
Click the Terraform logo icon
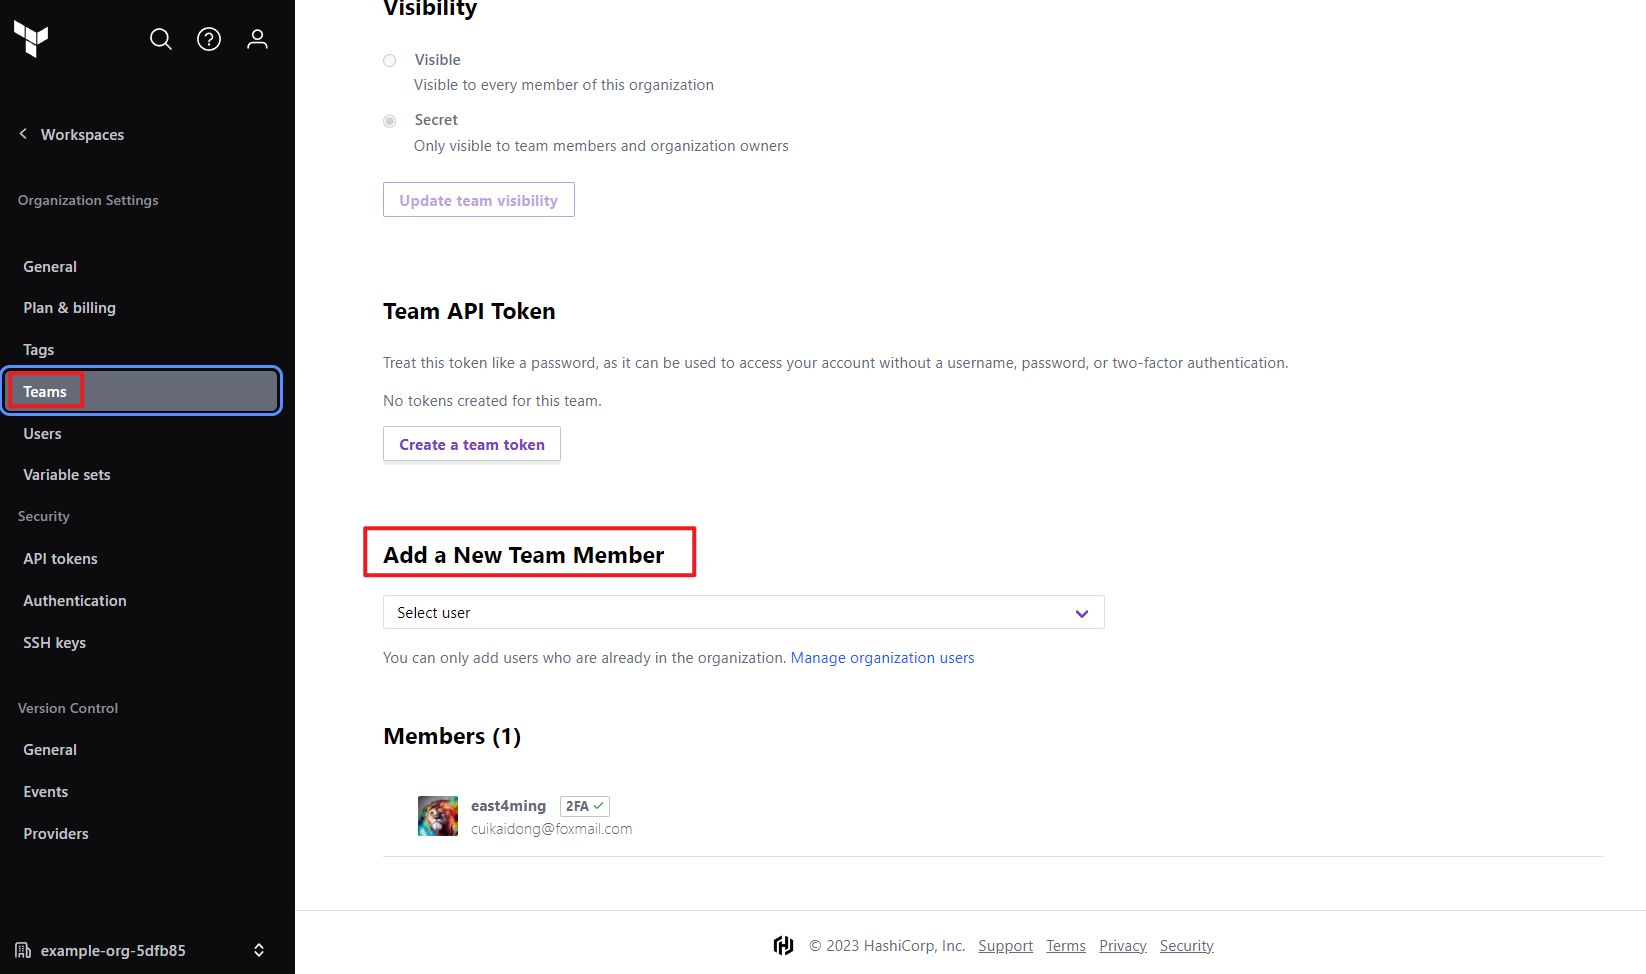[x=31, y=39]
